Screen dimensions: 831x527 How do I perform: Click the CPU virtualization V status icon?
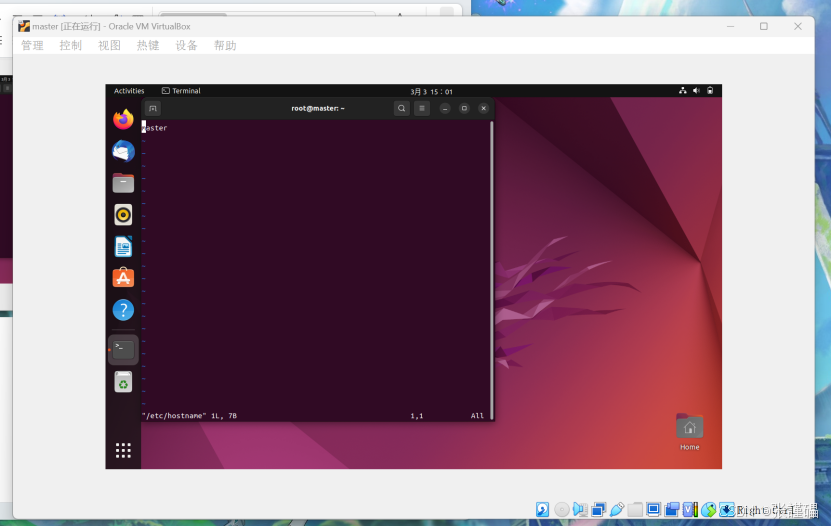[690, 510]
